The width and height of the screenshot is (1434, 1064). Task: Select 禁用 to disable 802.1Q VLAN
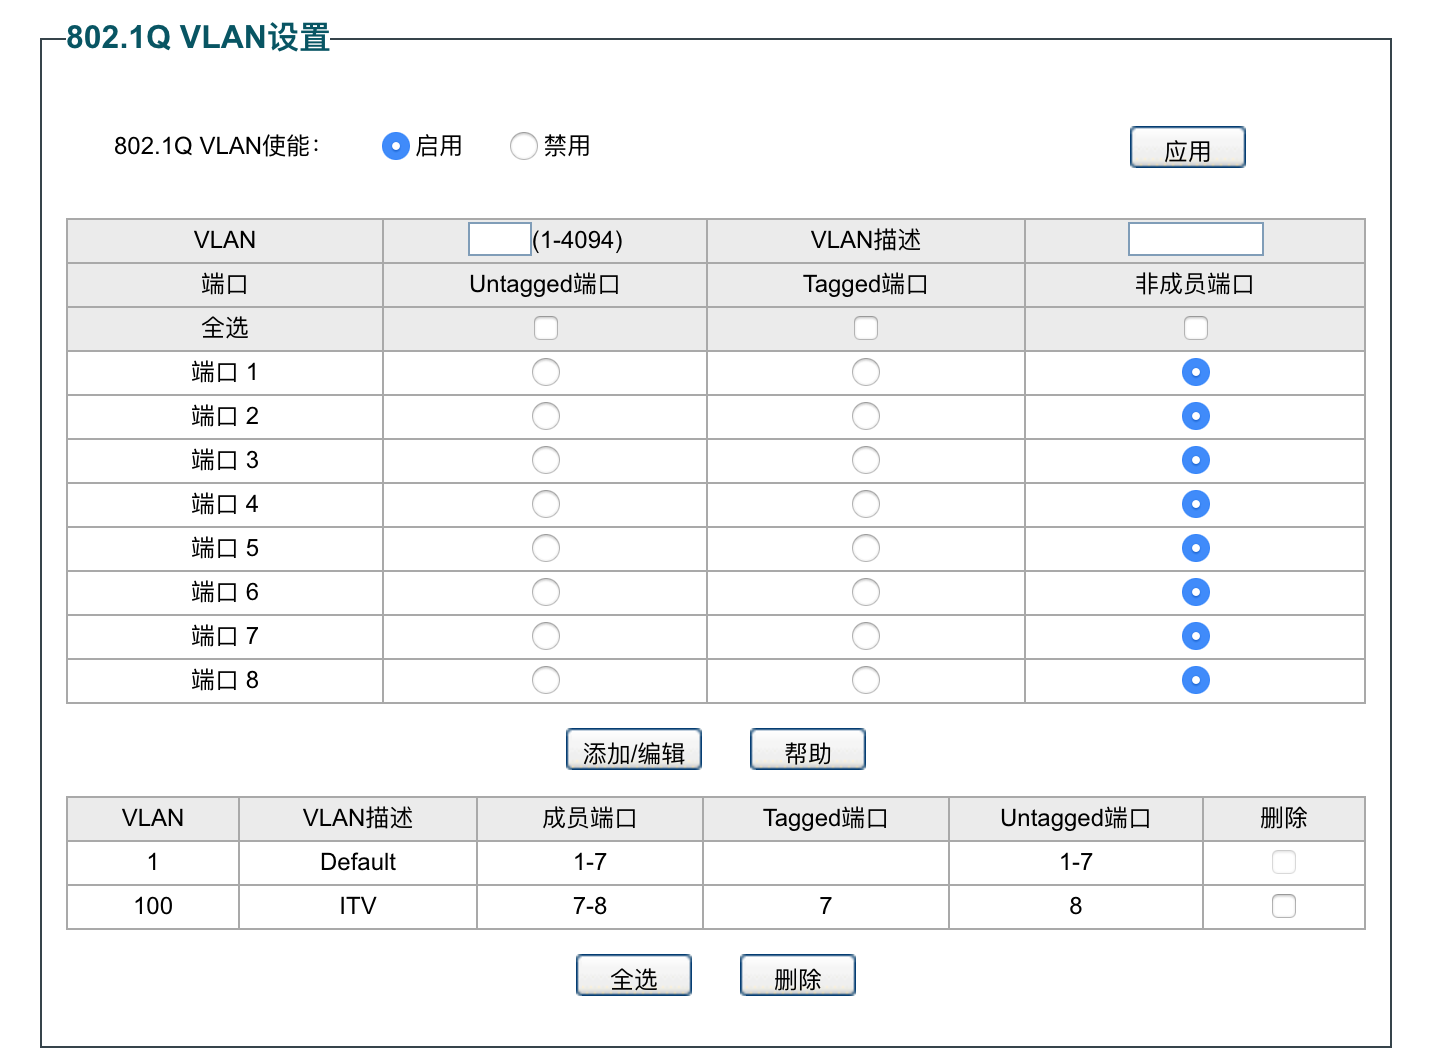523,146
